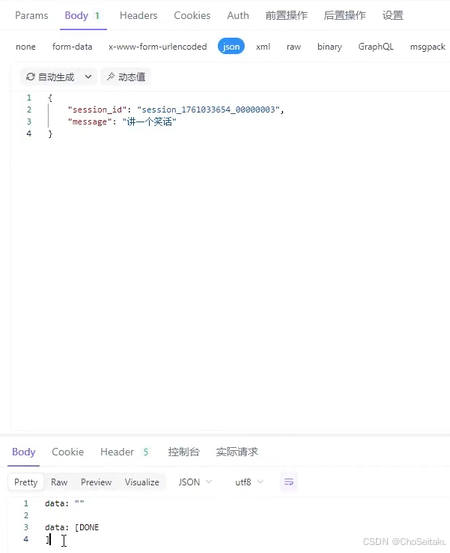
Task: Select the raw body type
Action: point(293,47)
